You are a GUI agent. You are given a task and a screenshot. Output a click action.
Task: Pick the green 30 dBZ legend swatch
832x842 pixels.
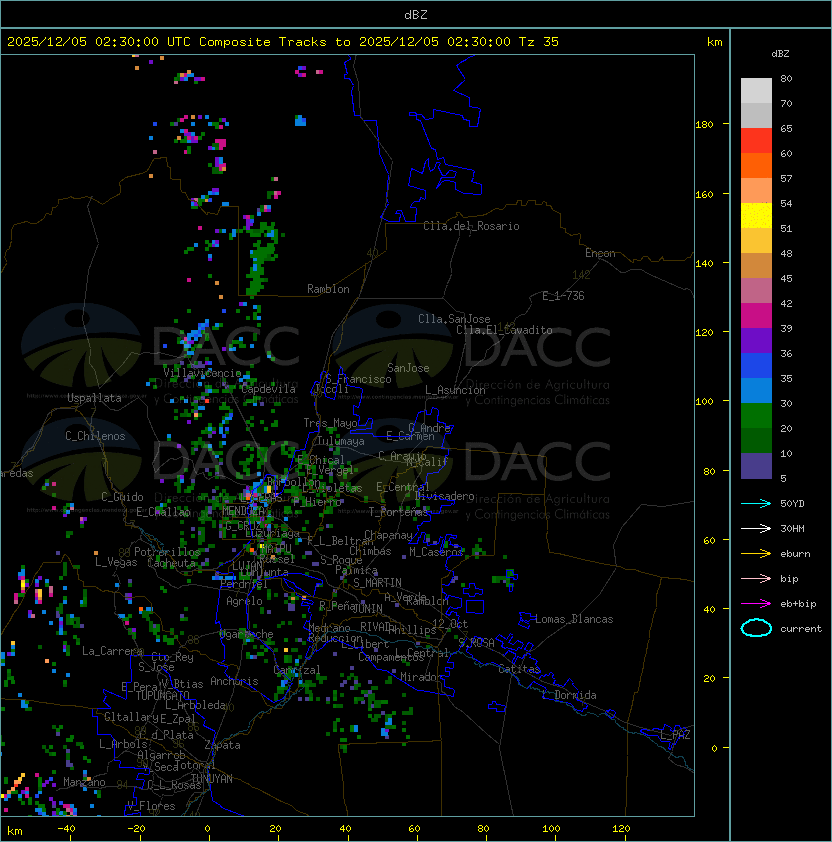756,416
